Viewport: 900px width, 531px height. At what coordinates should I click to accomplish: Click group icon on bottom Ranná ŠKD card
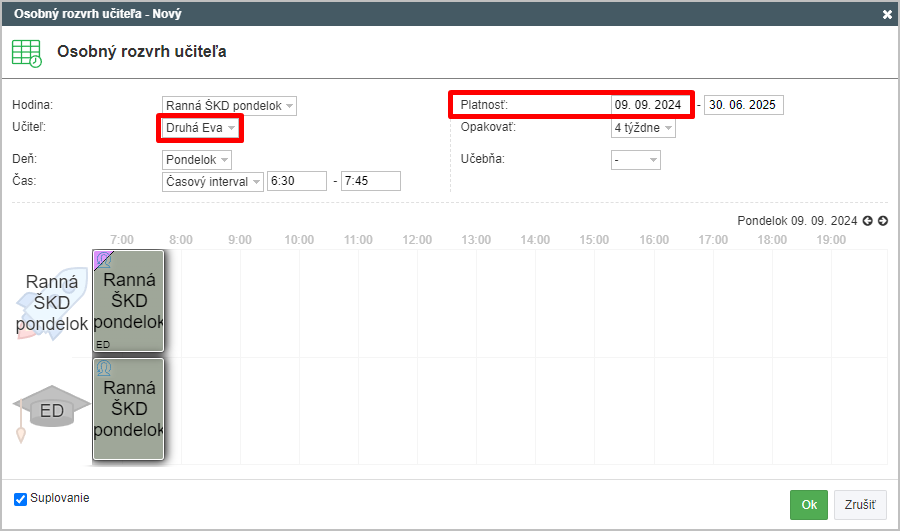(103, 368)
